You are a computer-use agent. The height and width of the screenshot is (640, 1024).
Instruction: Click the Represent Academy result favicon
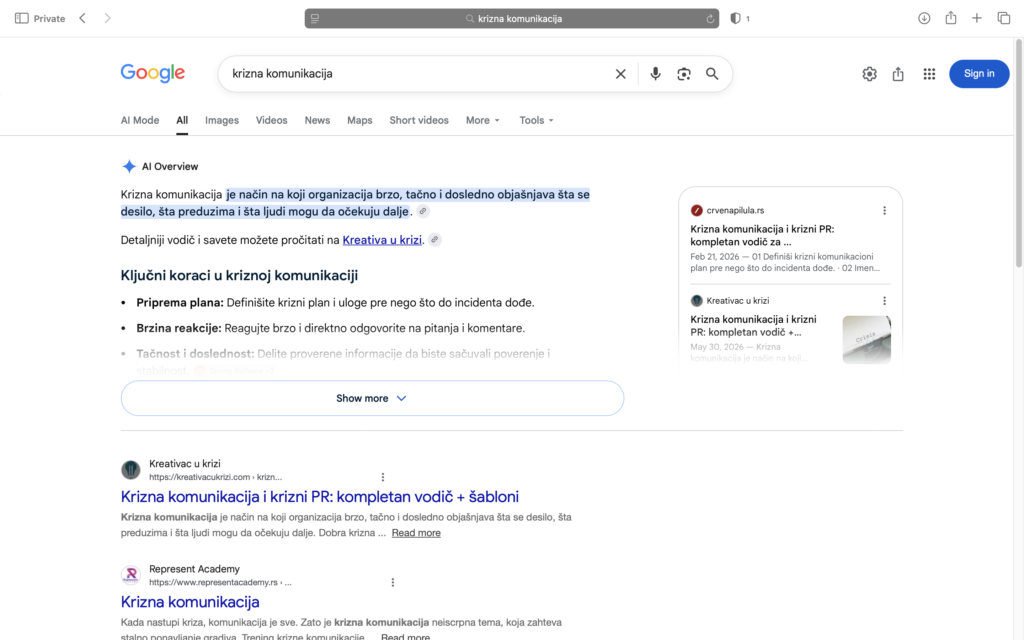[x=131, y=575]
